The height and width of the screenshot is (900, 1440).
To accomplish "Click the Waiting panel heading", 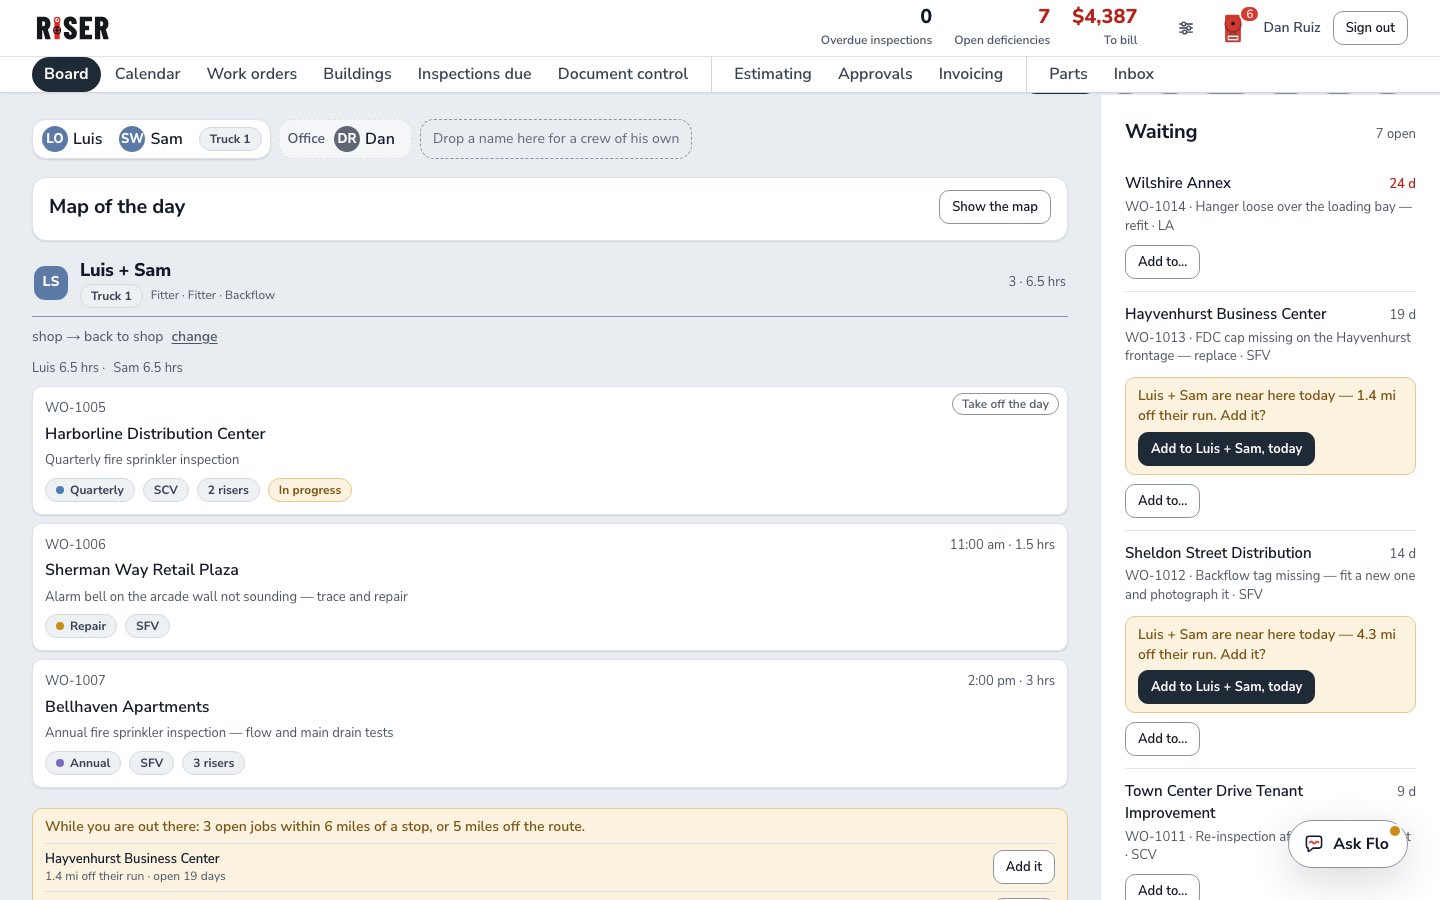I will point(1161,132).
